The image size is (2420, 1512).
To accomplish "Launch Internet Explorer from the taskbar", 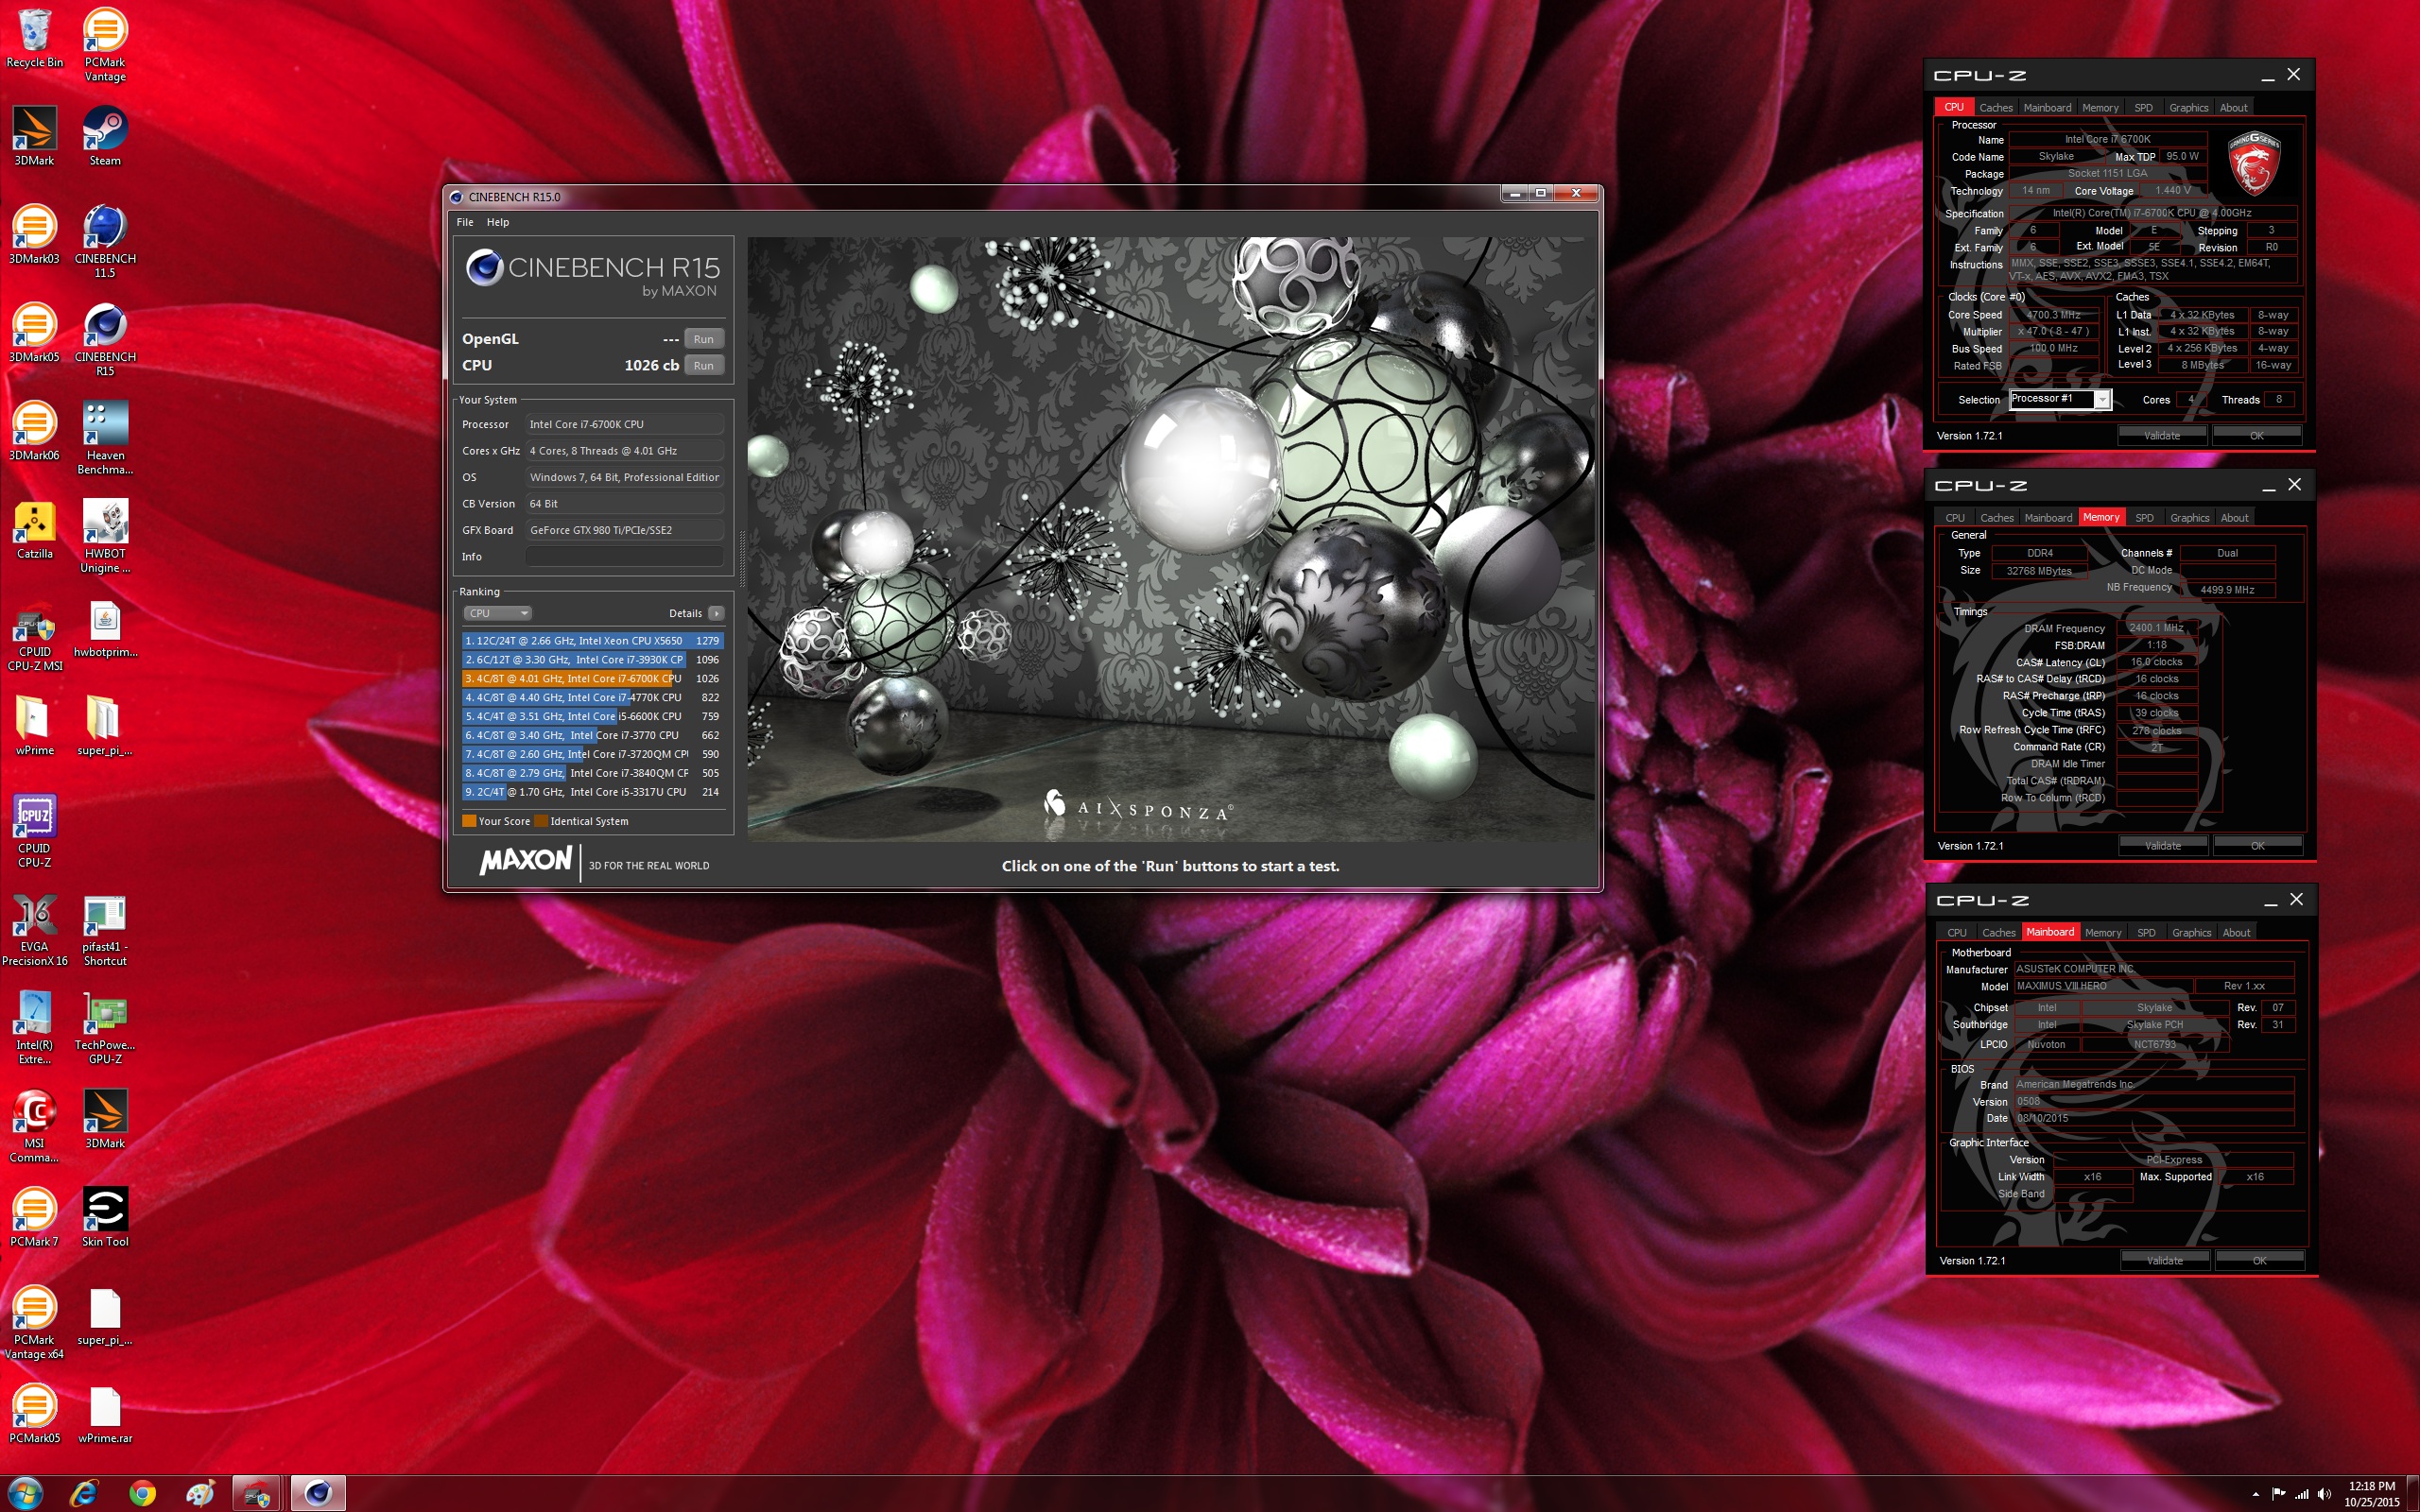I will [84, 1493].
